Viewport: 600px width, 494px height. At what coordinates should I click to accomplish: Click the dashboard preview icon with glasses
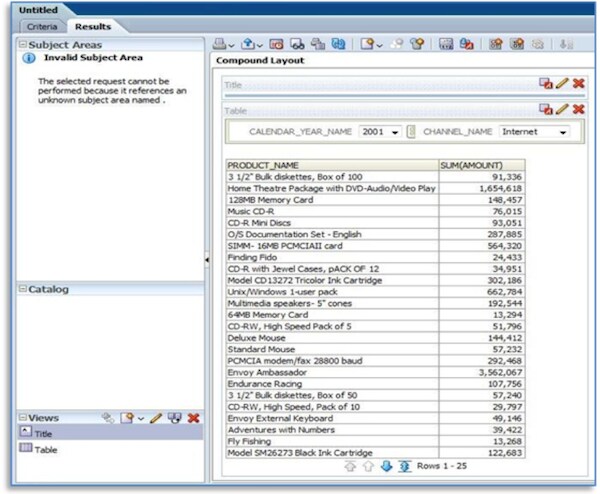pyautogui.click(x=297, y=44)
